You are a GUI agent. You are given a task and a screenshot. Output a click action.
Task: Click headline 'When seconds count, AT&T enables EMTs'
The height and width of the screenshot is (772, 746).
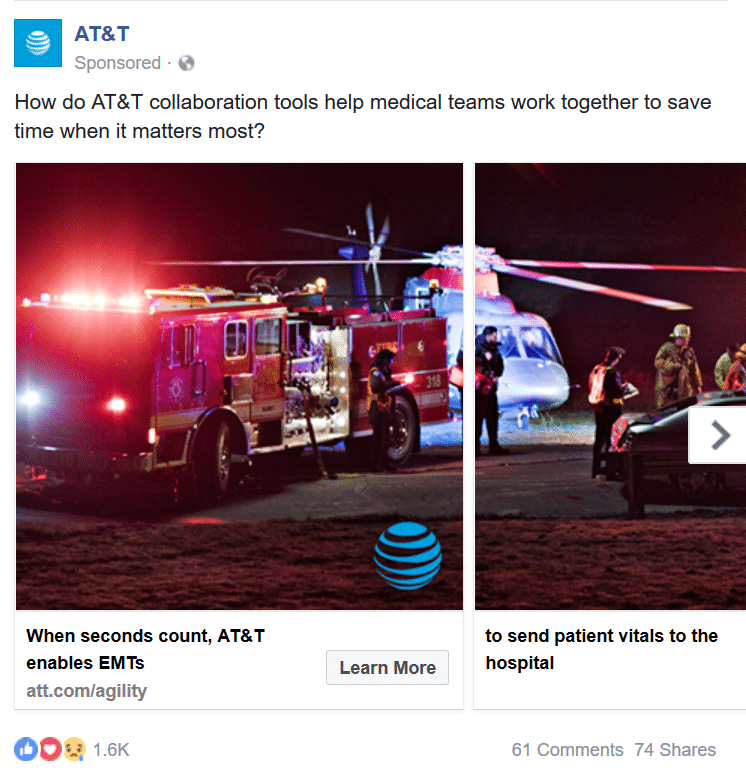[x=145, y=649]
